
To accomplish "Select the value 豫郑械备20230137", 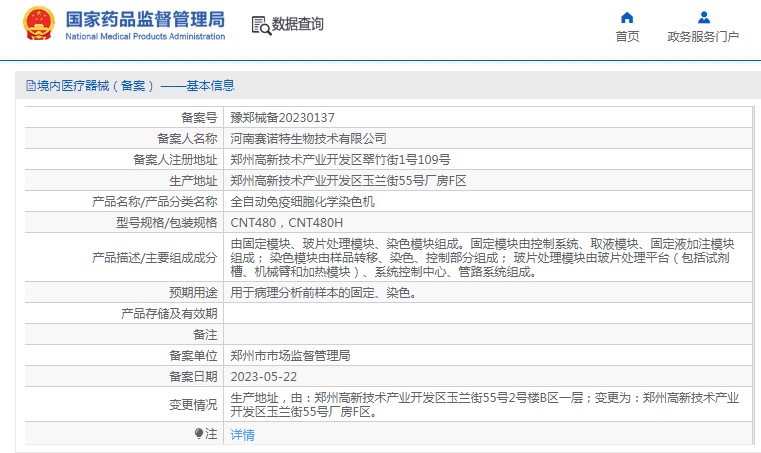I will (282, 117).
